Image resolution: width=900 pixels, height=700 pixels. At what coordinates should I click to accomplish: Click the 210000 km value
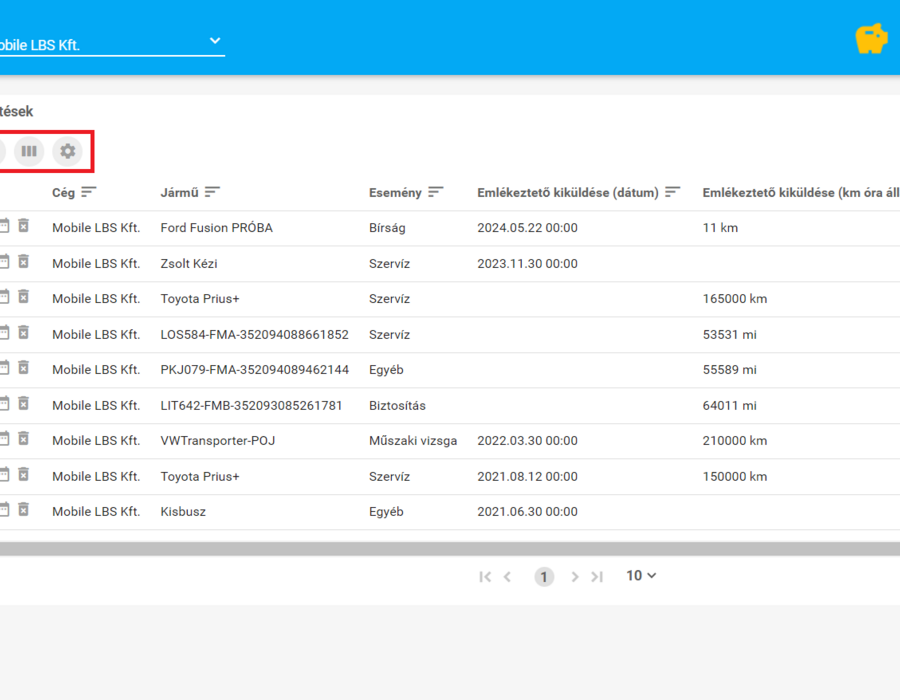tap(735, 441)
